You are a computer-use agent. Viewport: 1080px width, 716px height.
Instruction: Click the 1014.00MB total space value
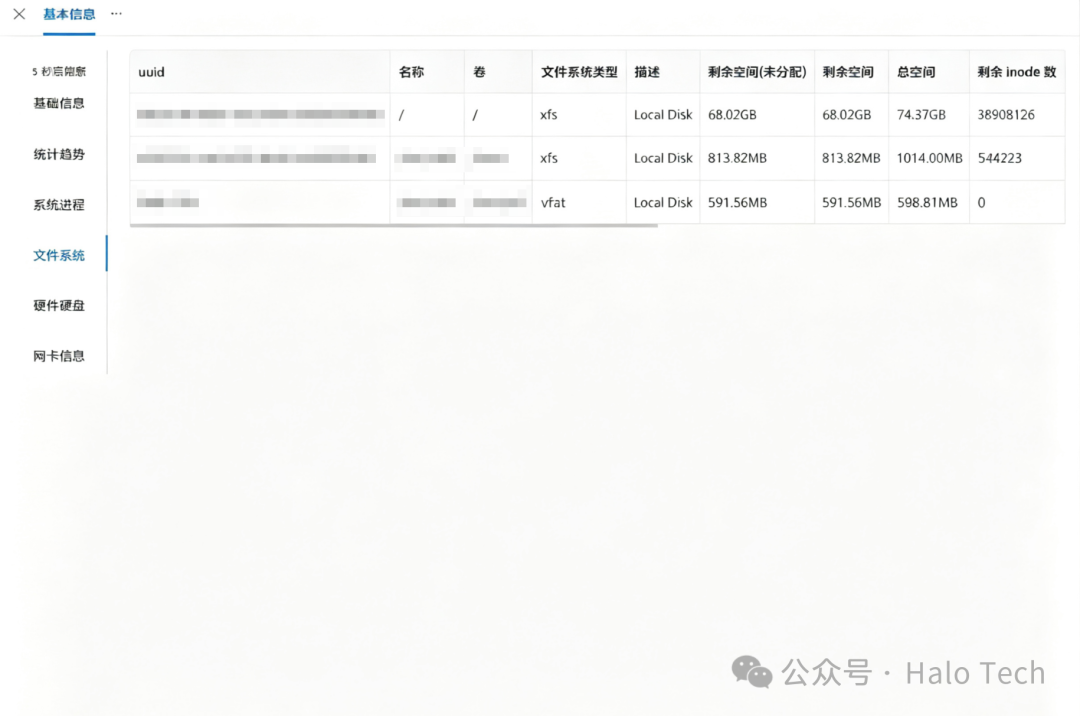click(929, 158)
